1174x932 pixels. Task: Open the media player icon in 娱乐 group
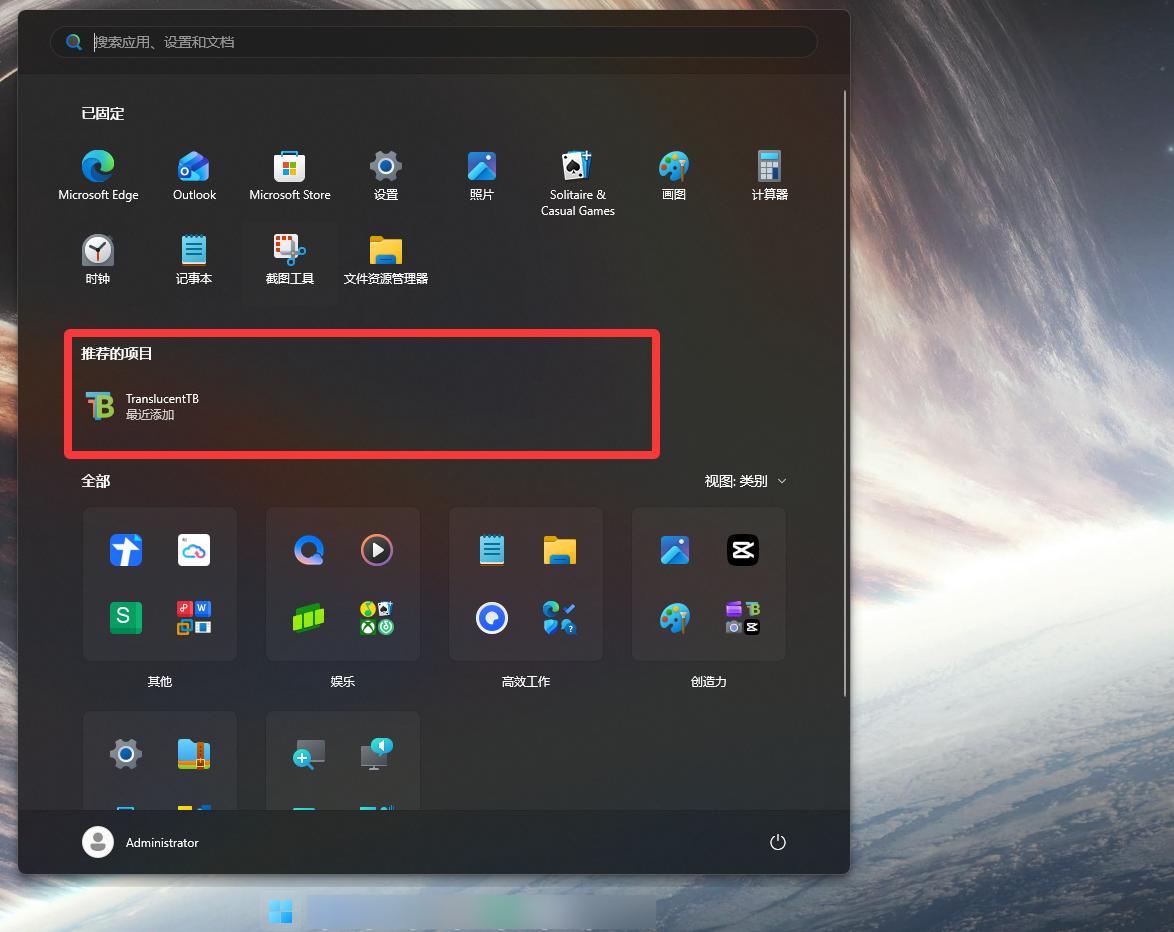376,550
